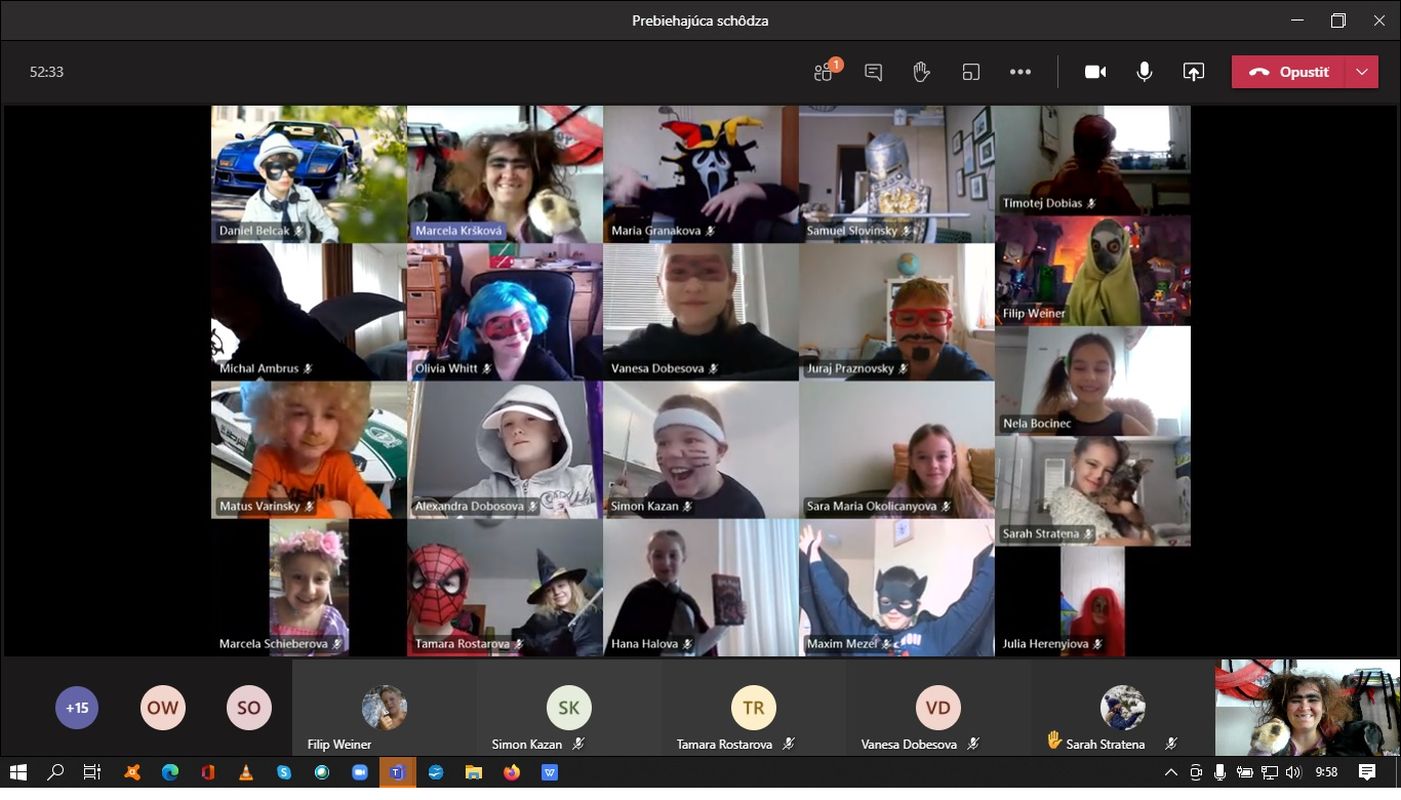The width and height of the screenshot is (1401, 800).
Task: Expand the Opustit dropdown arrow
Action: coord(1361,72)
